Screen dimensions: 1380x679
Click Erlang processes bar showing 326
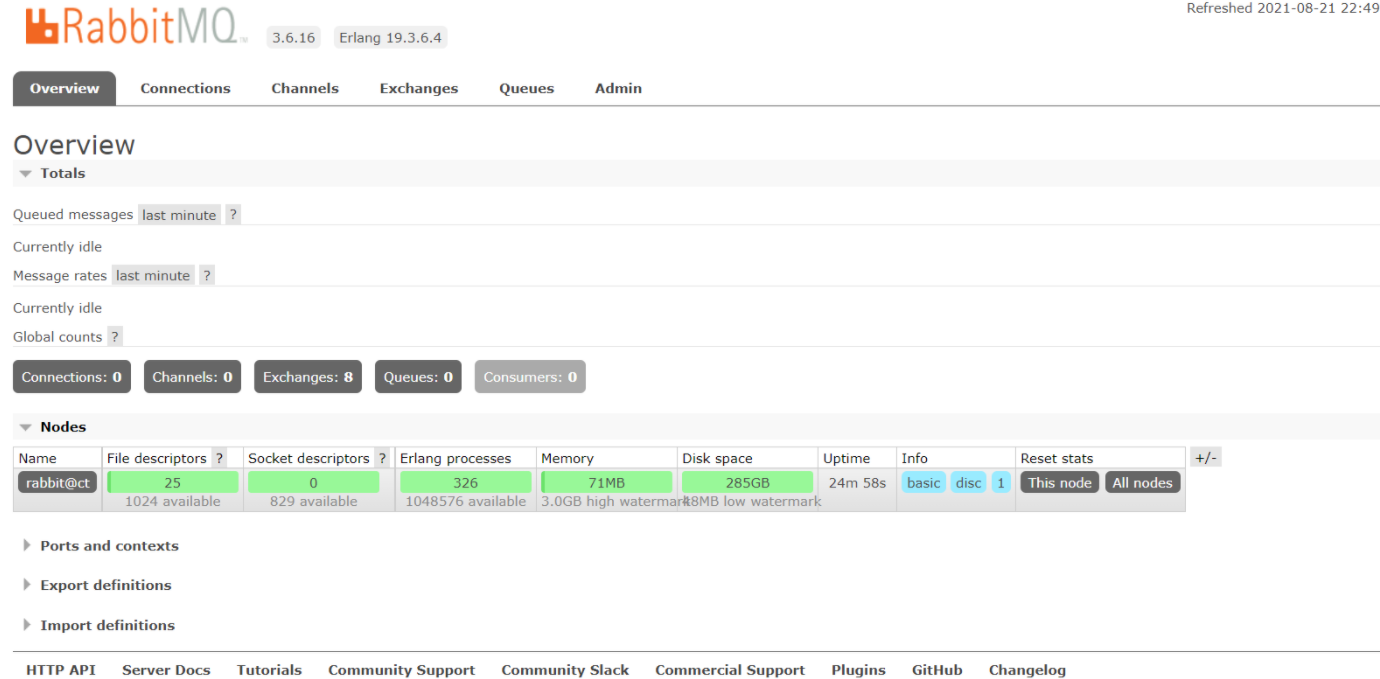466,482
